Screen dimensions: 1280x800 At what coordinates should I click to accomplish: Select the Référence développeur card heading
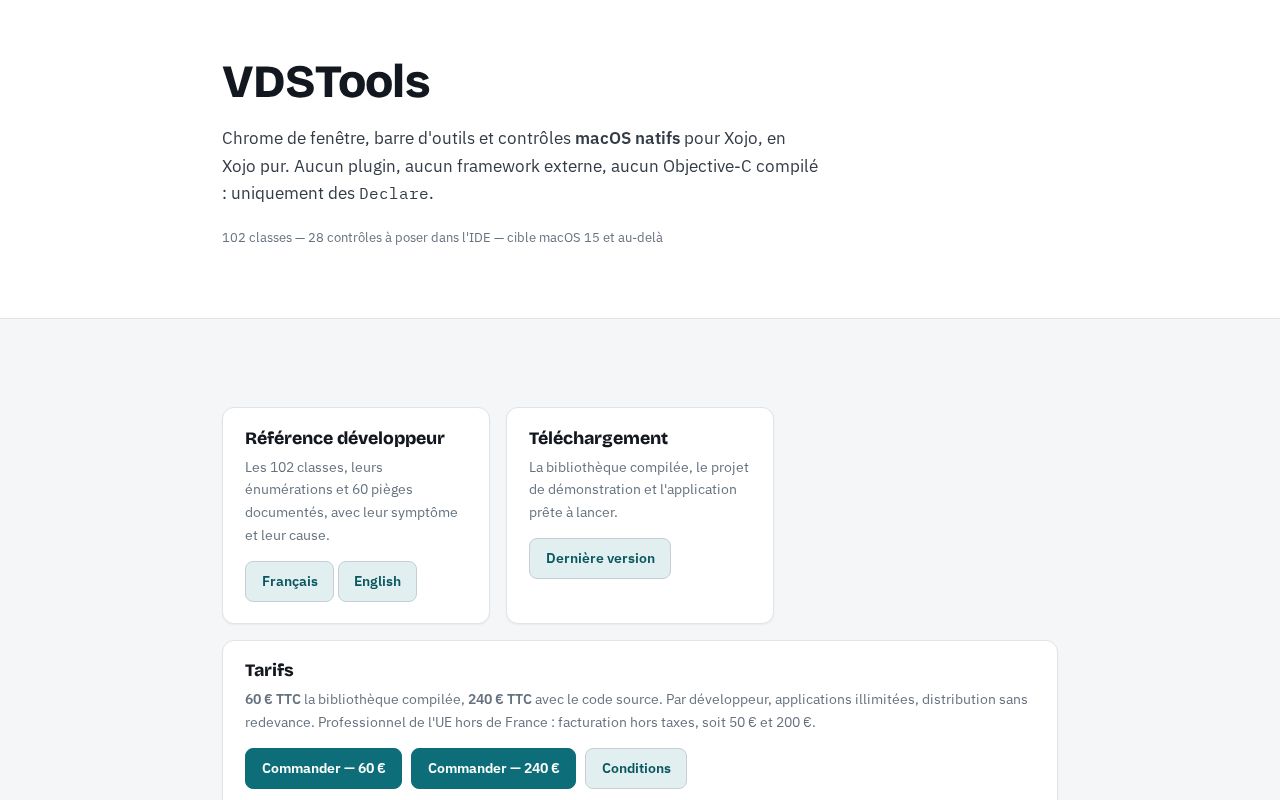pyautogui.click(x=345, y=438)
